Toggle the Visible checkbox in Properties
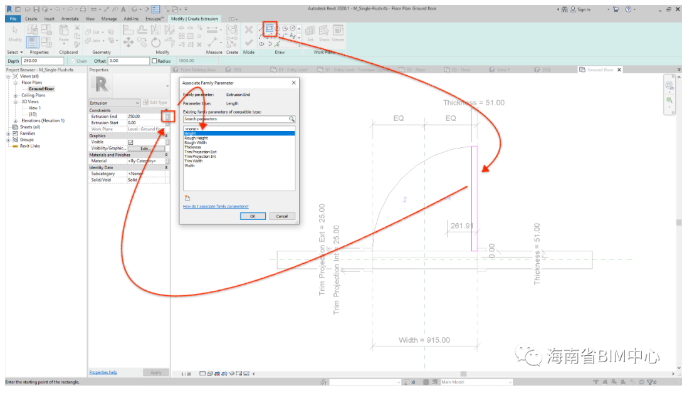This screenshot has width=699, height=395. coord(131,142)
